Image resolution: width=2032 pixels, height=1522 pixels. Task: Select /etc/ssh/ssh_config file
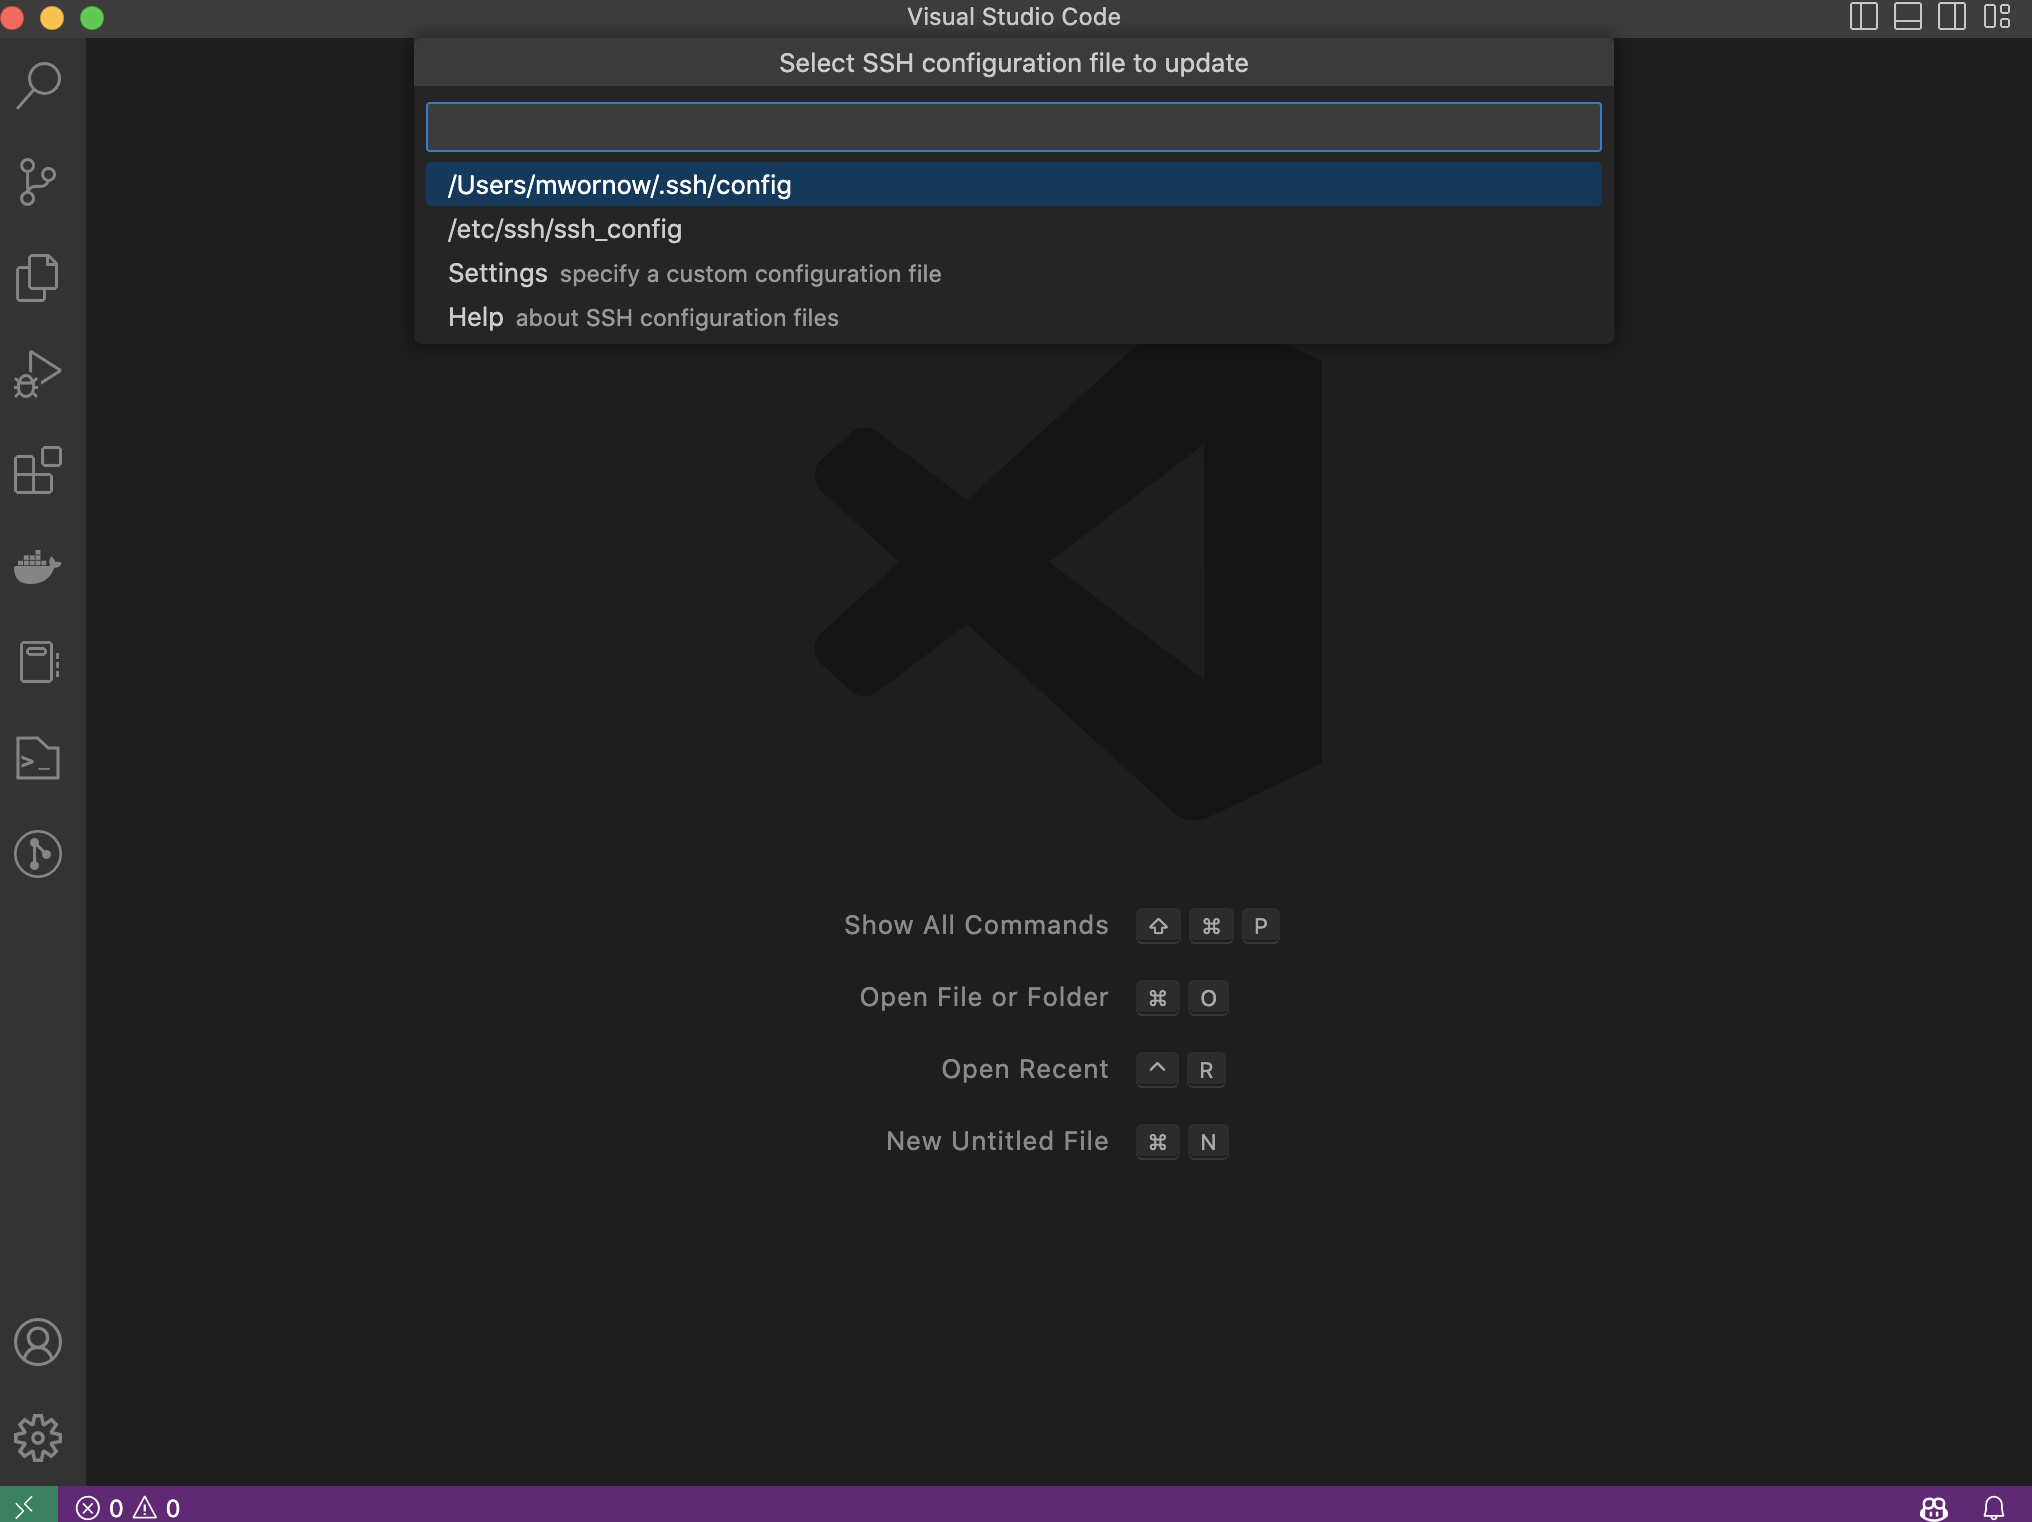tap(1013, 229)
